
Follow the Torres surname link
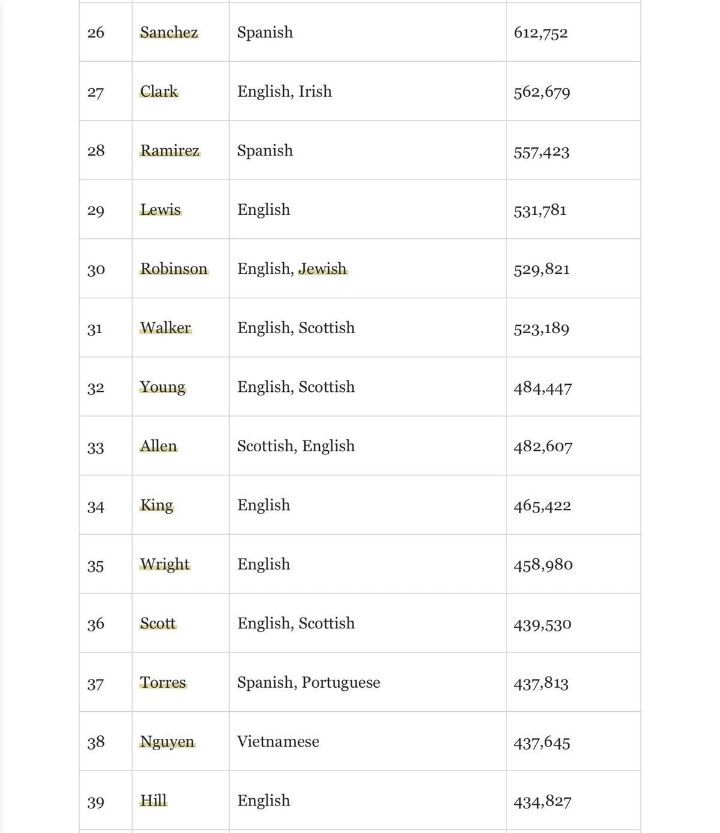tap(163, 683)
